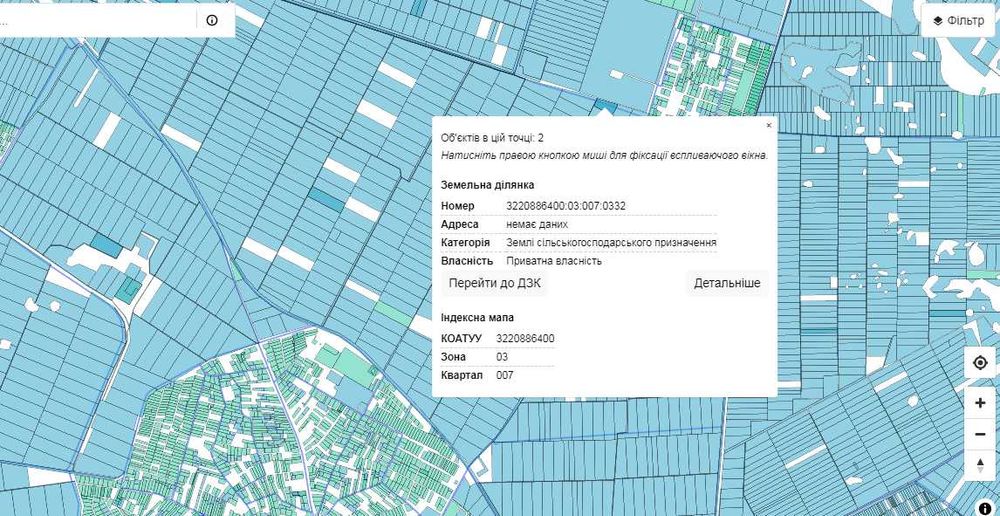Click ownership value Приватна власність
This screenshot has width=1000, height=516.
(x=554, y=261)
